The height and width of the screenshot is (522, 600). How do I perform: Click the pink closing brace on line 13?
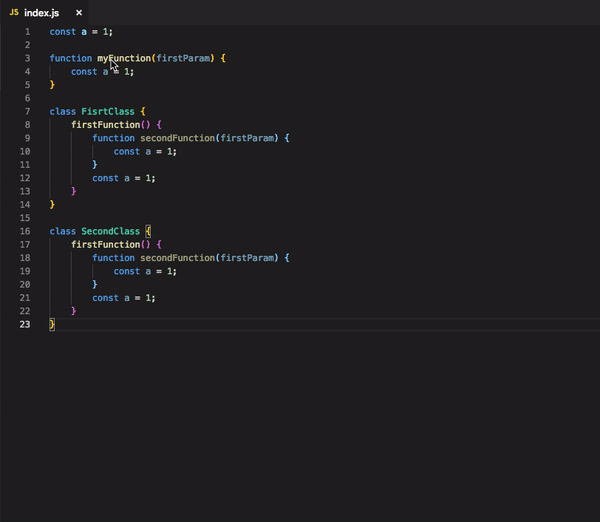click(x=73, y=191)
